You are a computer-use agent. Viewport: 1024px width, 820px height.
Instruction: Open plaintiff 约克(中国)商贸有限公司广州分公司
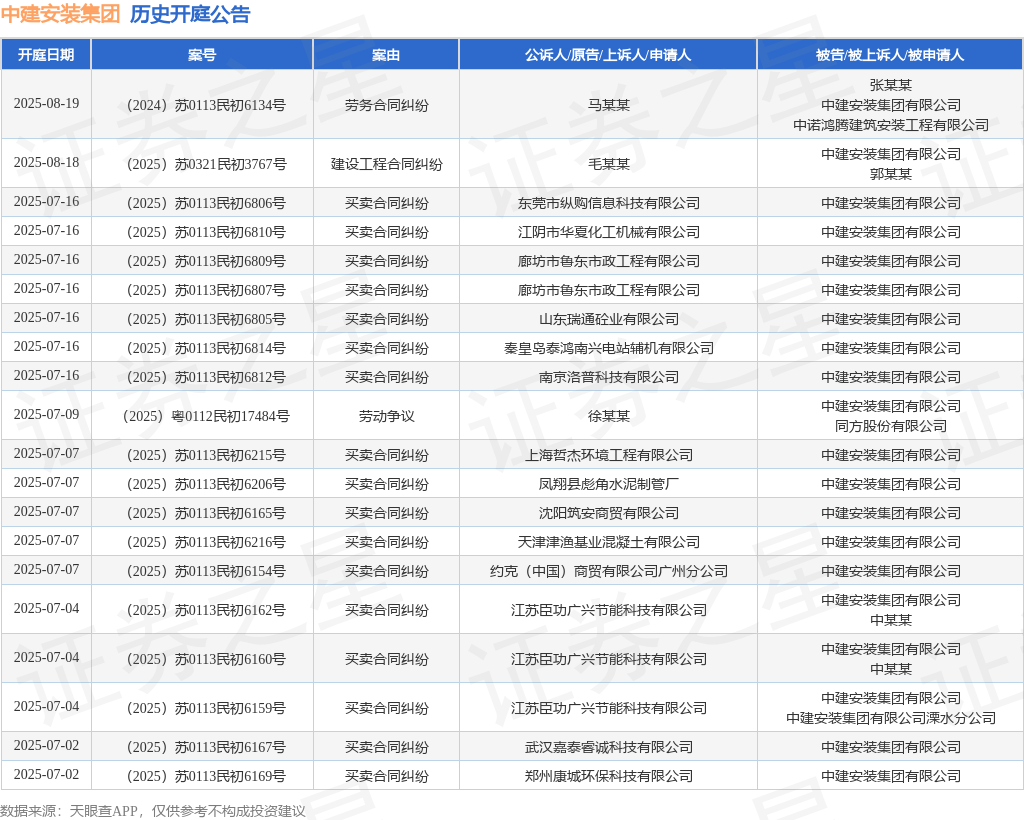click(608, 571)
